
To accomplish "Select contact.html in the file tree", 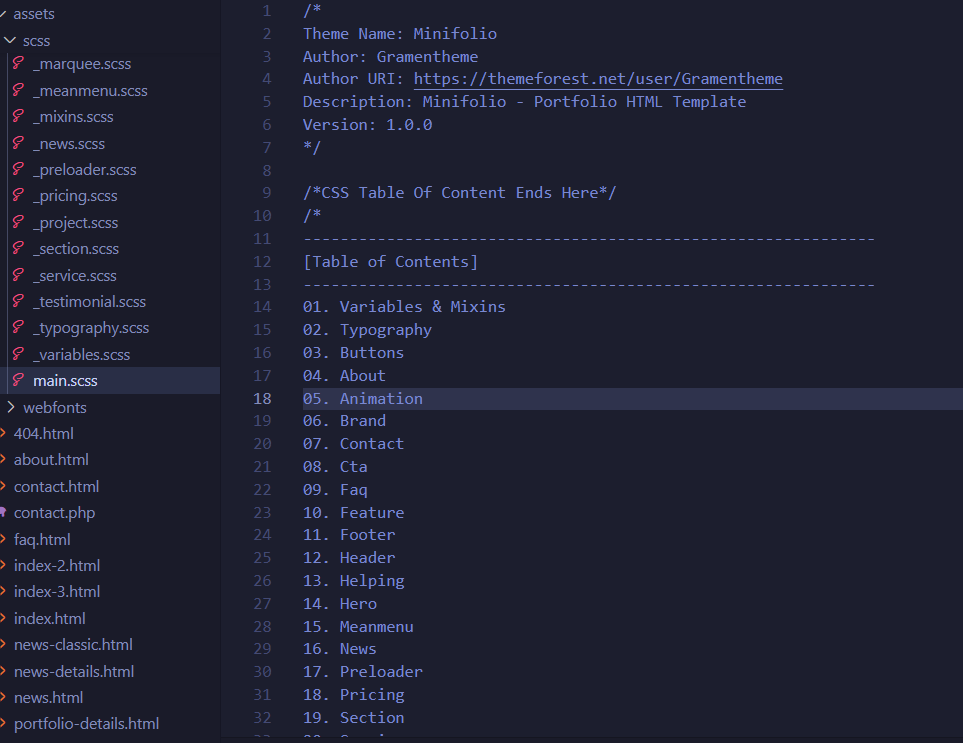I will pyautogui.click(x=57, y=486).
